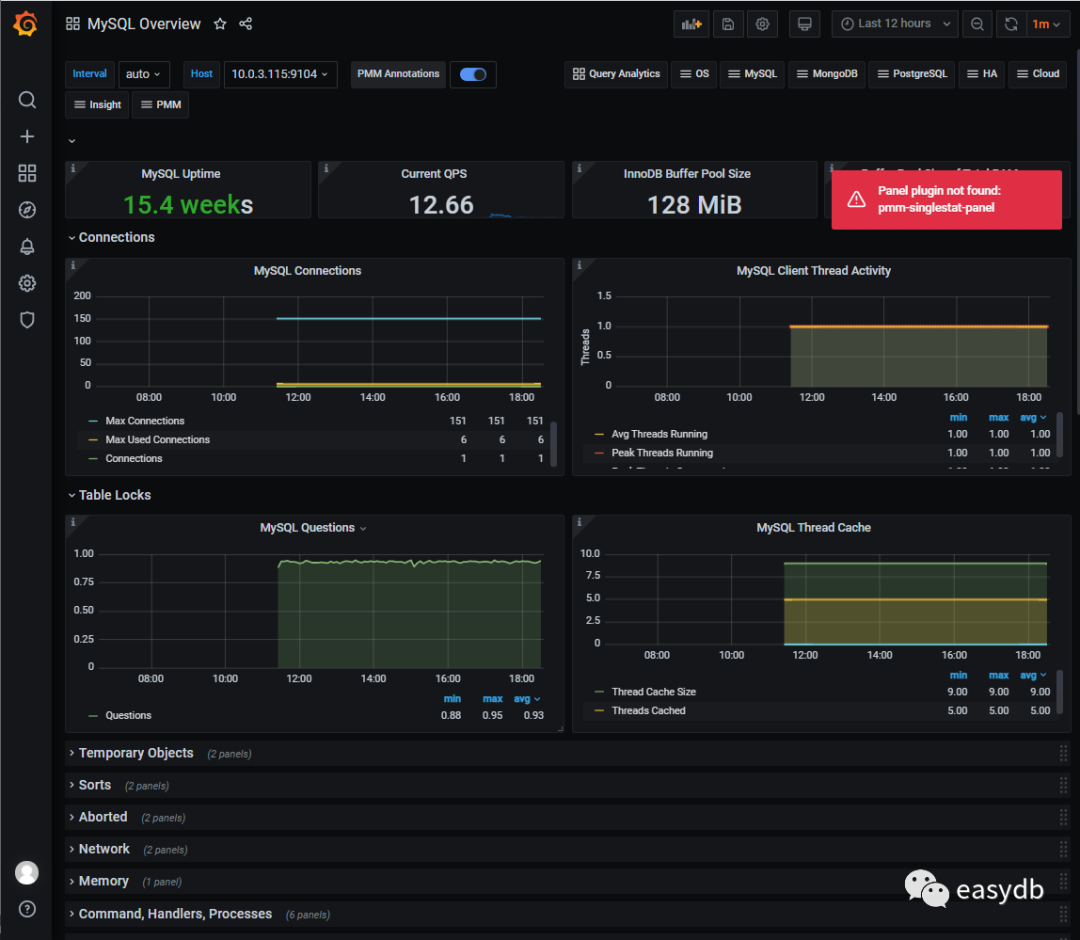Open Alerting bell icon in sidebar

pos(27,246)
